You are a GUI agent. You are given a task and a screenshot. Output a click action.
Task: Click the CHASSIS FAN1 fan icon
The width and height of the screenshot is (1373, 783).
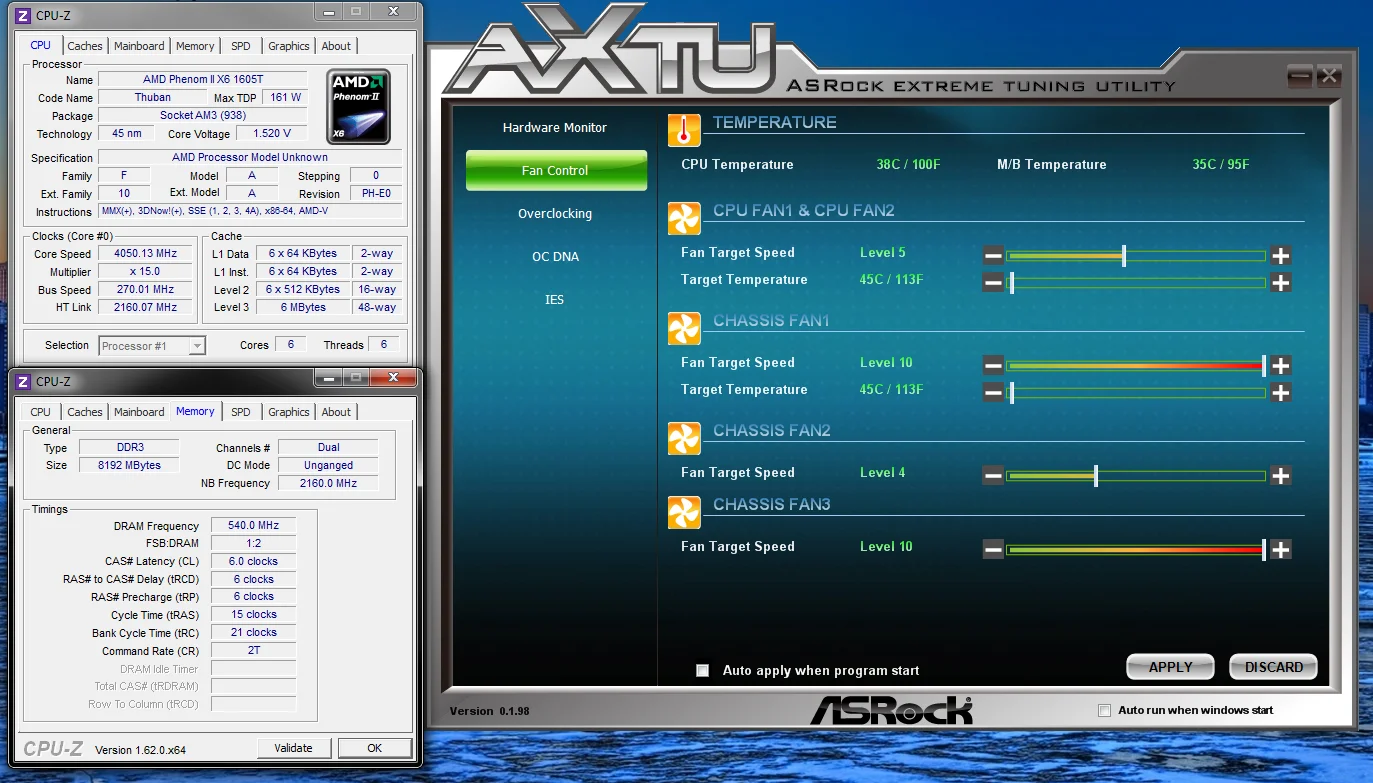point(684,329)
